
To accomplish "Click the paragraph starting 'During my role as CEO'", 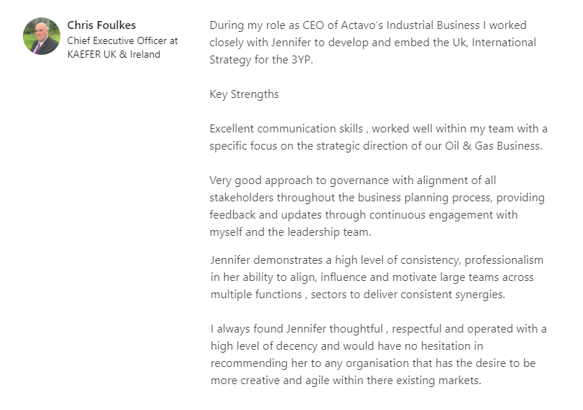I will (x=373, y=42).
